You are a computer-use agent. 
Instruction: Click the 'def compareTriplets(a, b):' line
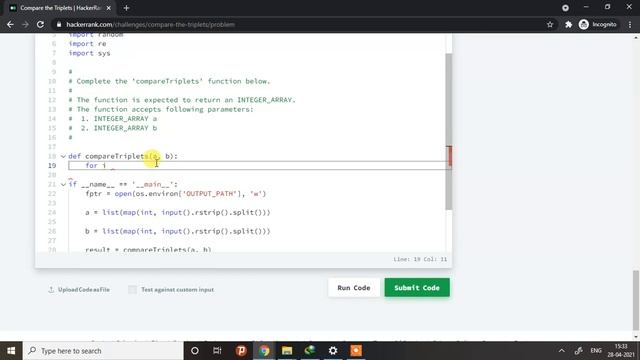[x=123, y=156]
